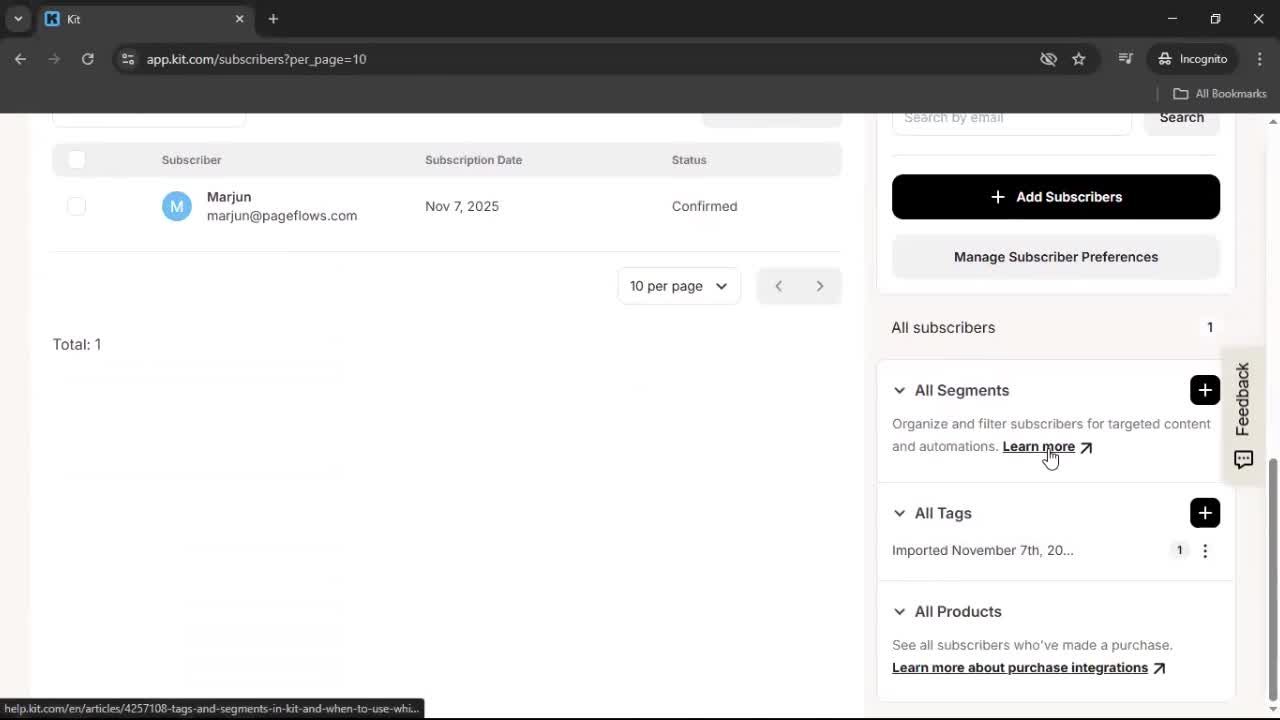Click the previous page arrow
Image resolution: width=1280 pixels, height=720 pixels.
pyautogui.click(x=778, y=286)
